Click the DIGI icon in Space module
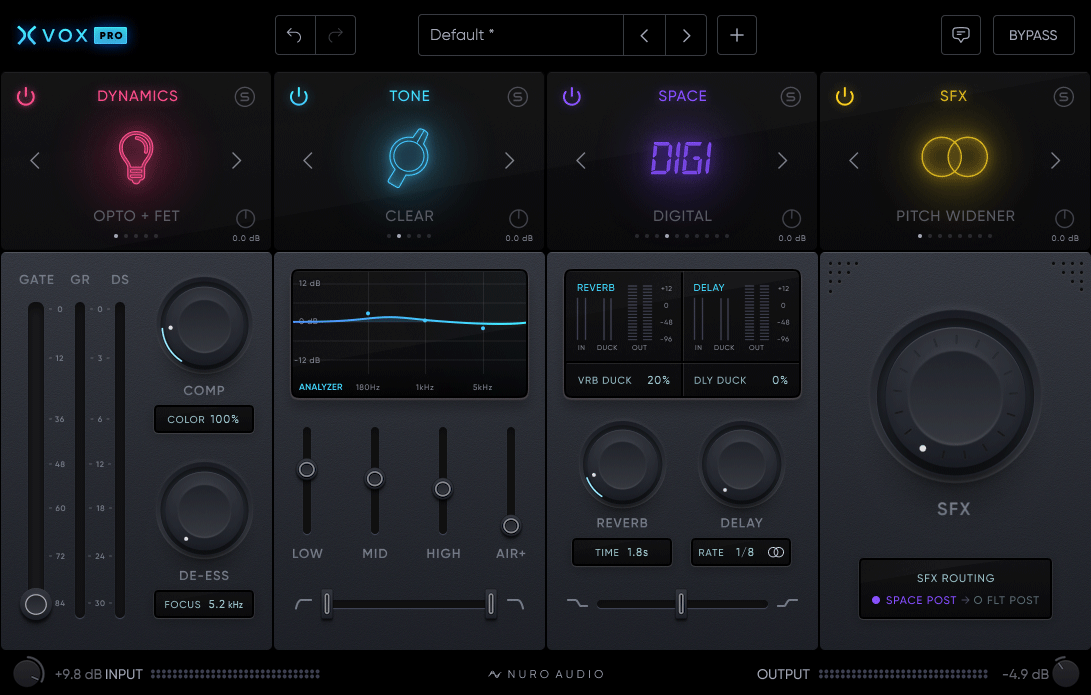1091x695 pixels. pos(682,158)
